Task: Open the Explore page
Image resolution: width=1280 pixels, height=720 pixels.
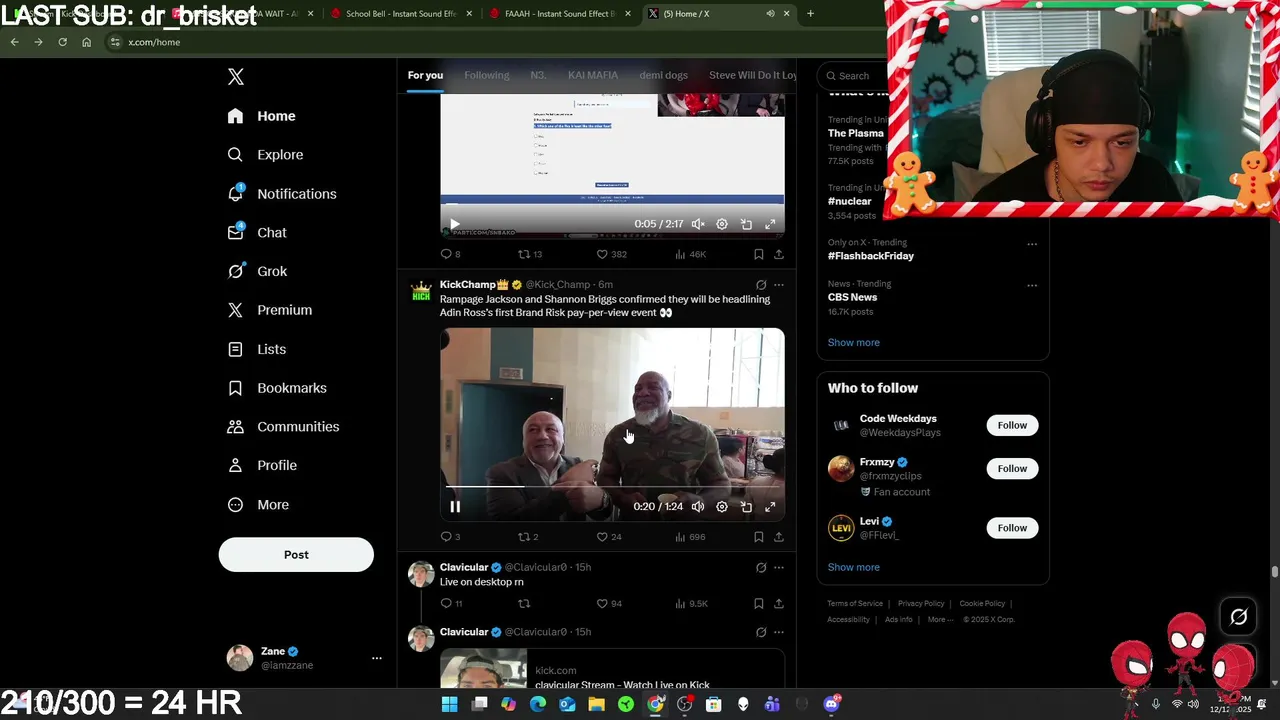Action: (265, 155)
